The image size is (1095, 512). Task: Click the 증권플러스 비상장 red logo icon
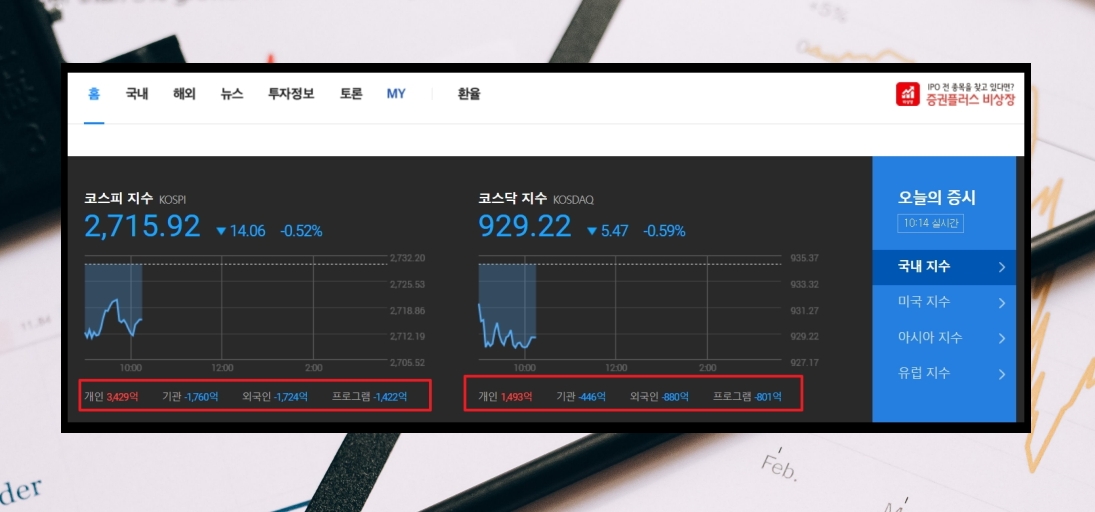click(908, 94)
